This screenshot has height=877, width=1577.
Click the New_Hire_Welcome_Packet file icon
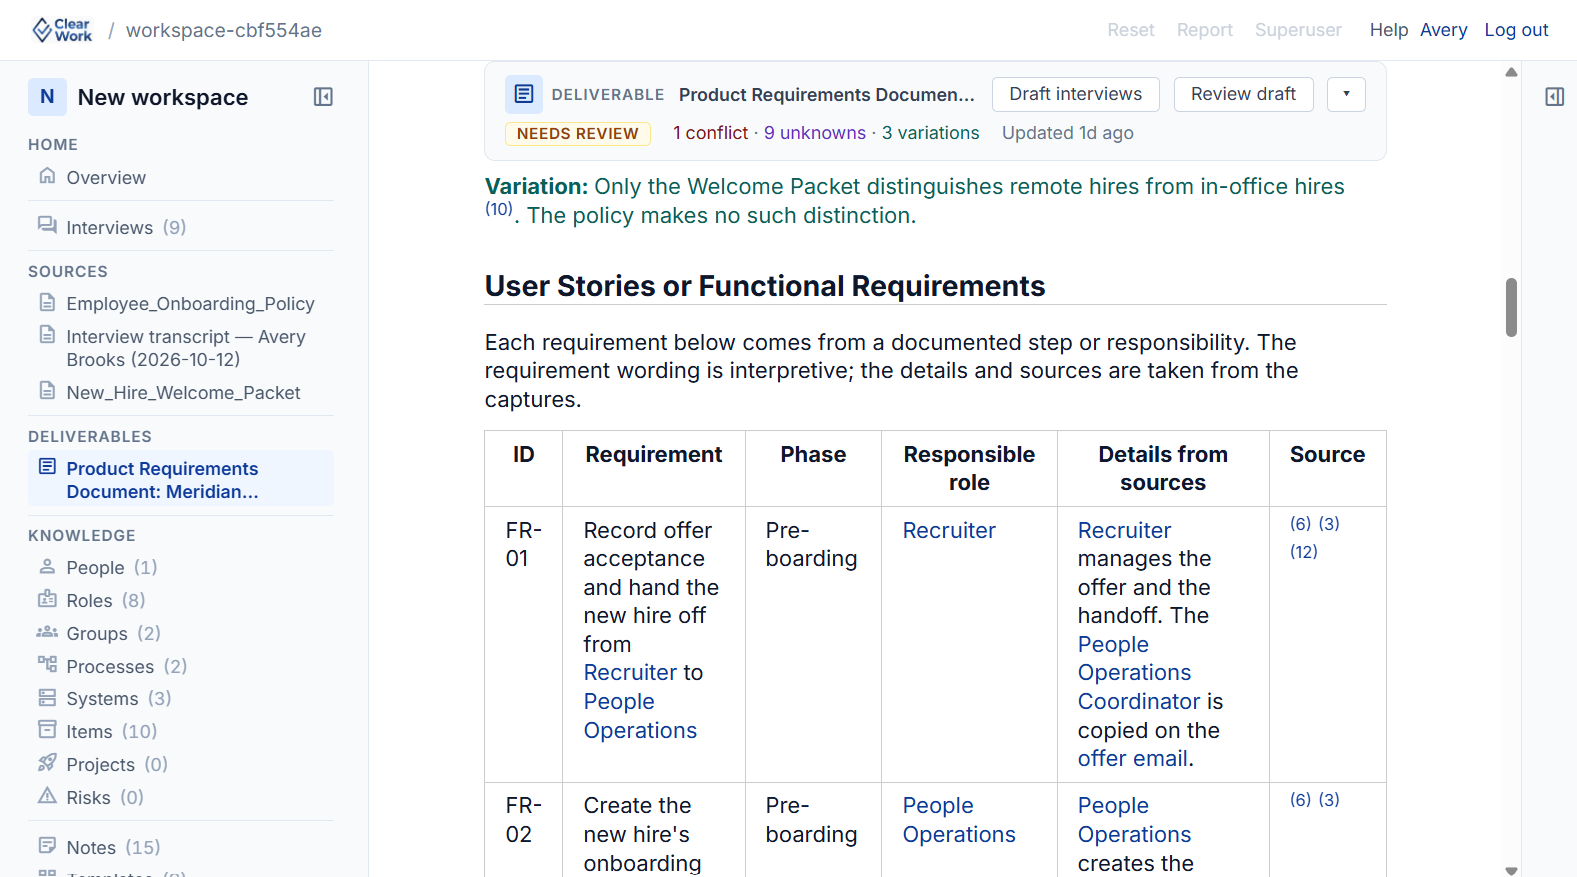[47, 391]
